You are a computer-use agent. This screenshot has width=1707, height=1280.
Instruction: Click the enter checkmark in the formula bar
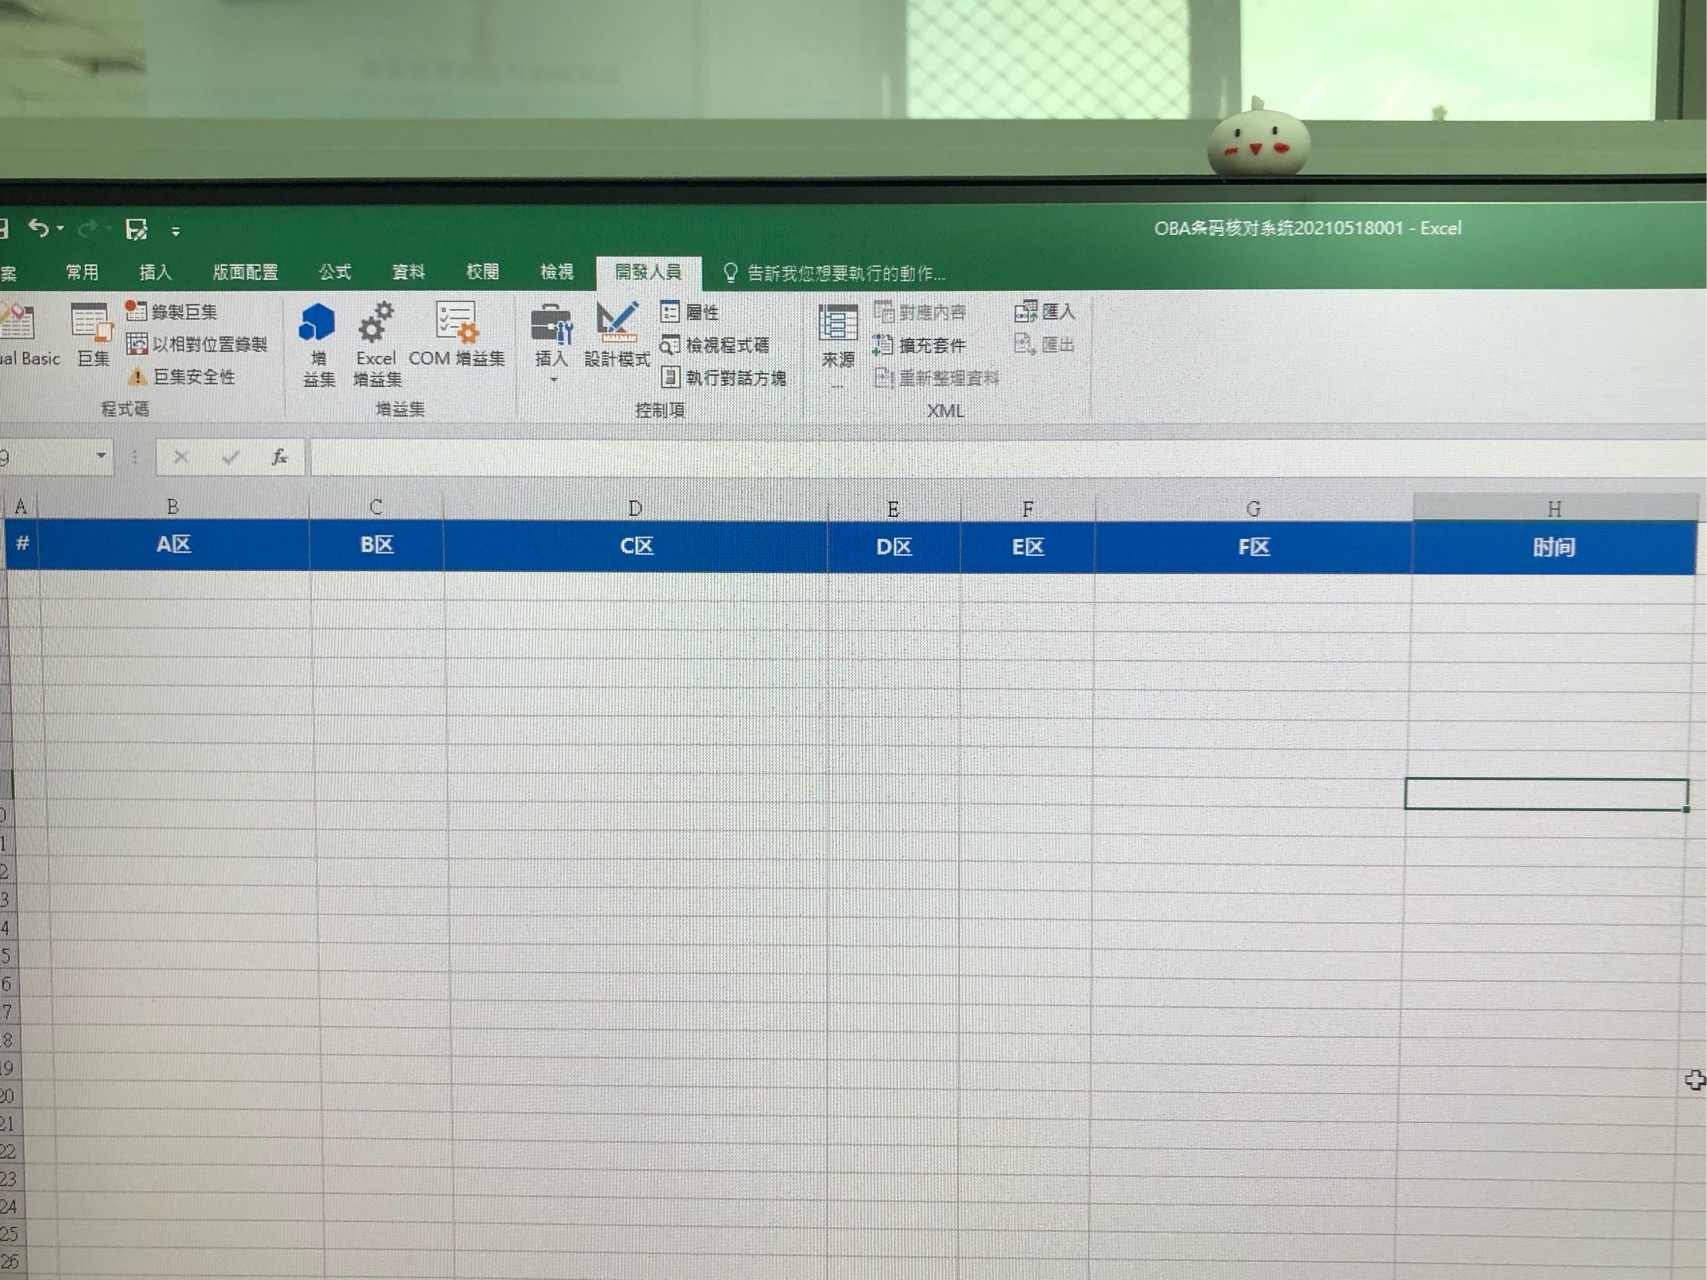pos(231,458)
